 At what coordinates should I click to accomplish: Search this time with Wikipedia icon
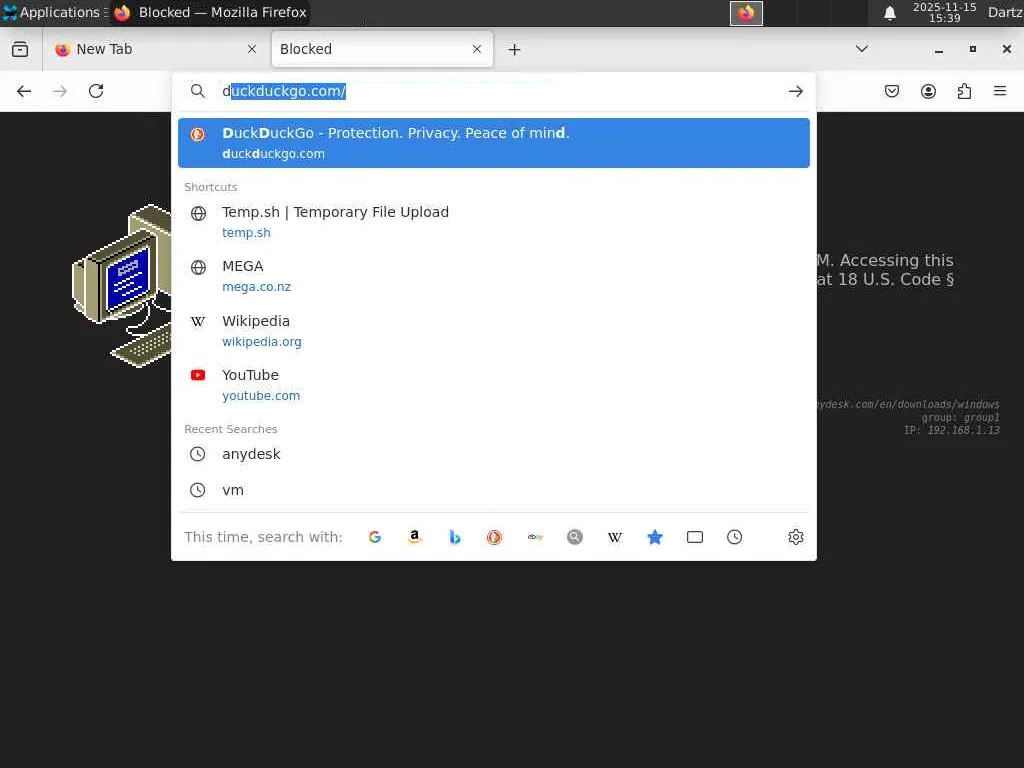(x=615, y=537)
